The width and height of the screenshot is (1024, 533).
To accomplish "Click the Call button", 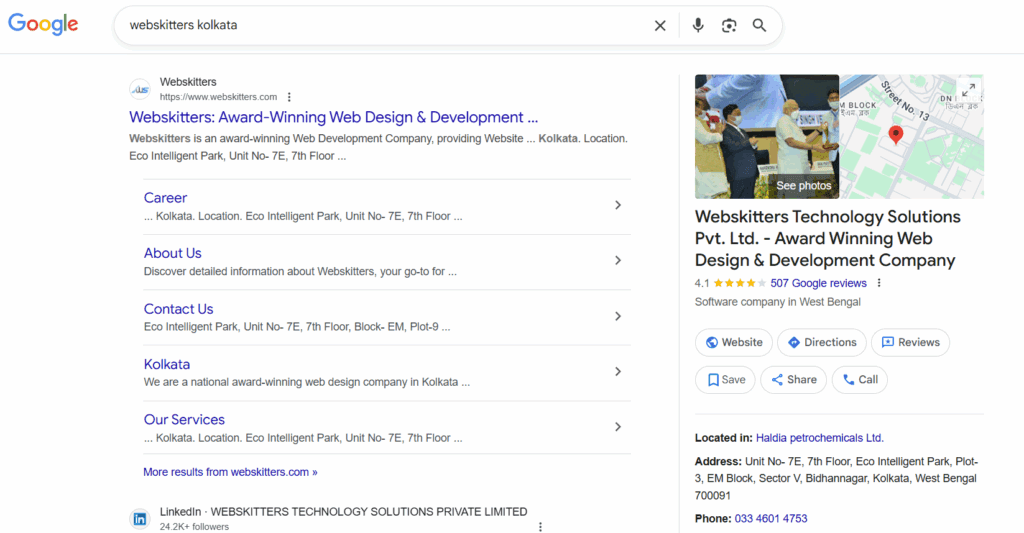I will click(859, 380).
